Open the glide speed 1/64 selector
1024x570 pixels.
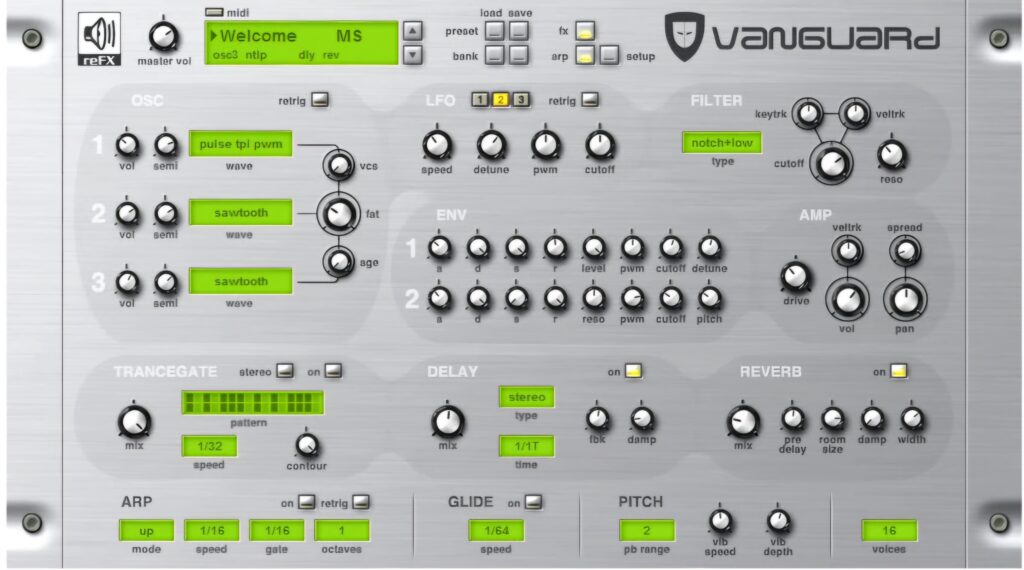coord(496,530)
